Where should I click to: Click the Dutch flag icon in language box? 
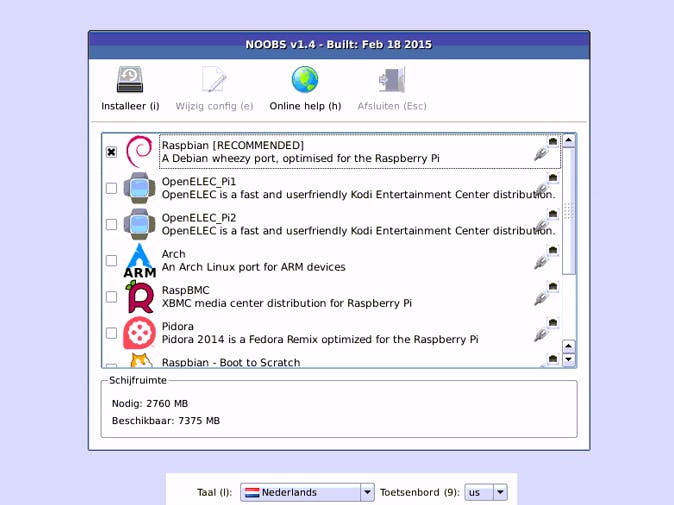252,493
